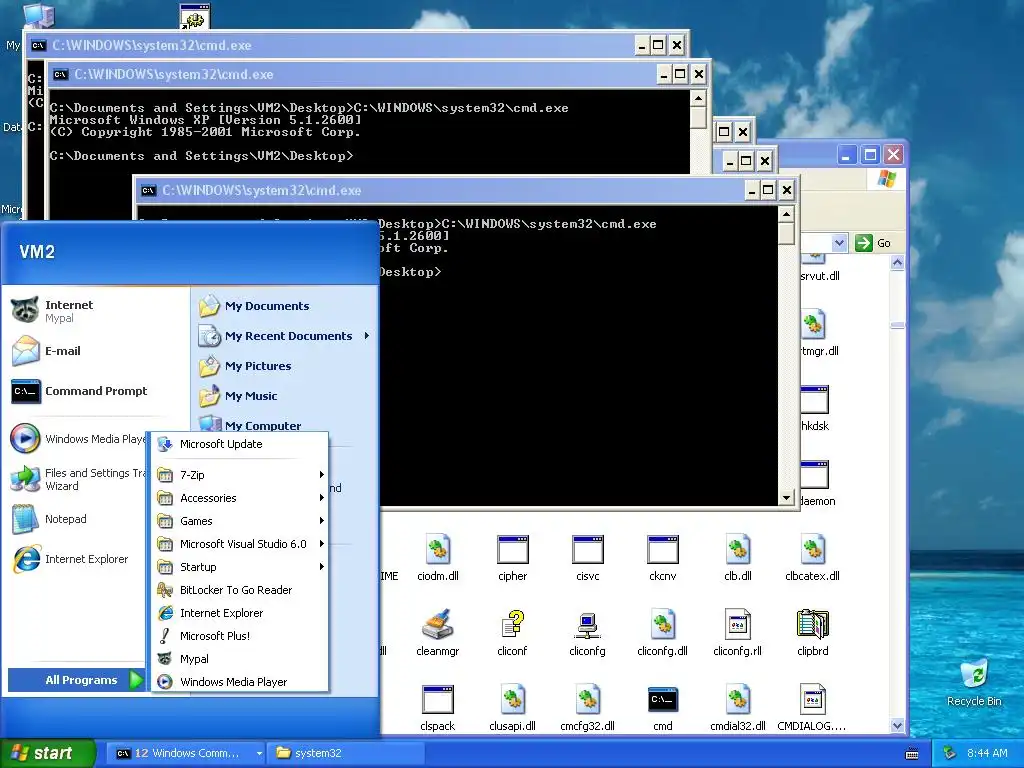Launch Windows Media Player from All Programs list
Viewport: 1024px width, 768px height.
240,682
